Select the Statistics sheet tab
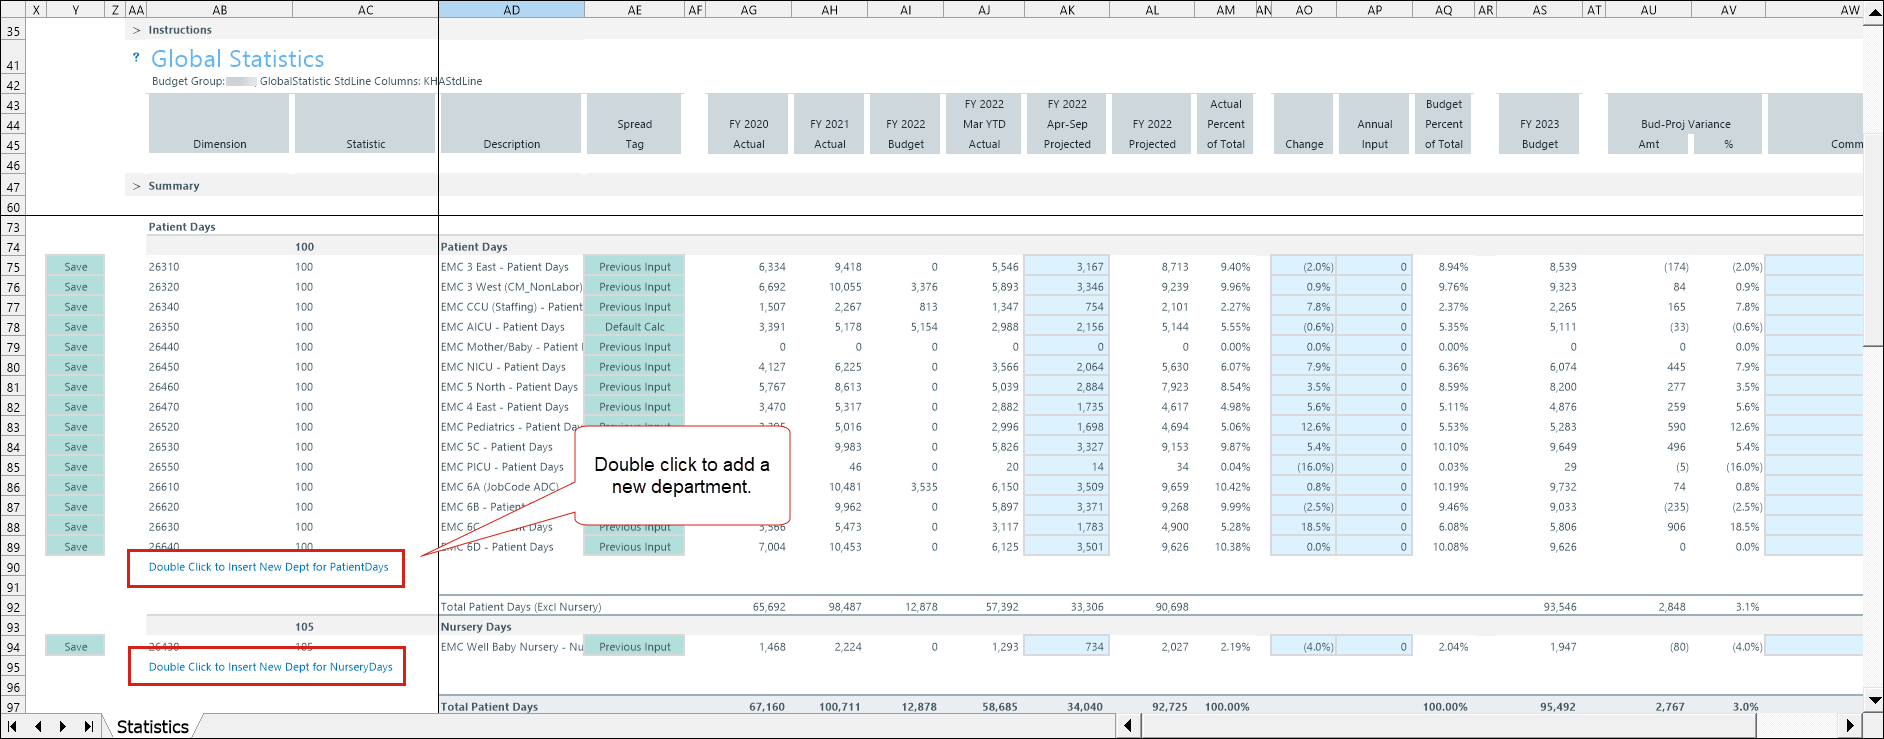This screenshot has width=1884, height=739. [152, 726]
